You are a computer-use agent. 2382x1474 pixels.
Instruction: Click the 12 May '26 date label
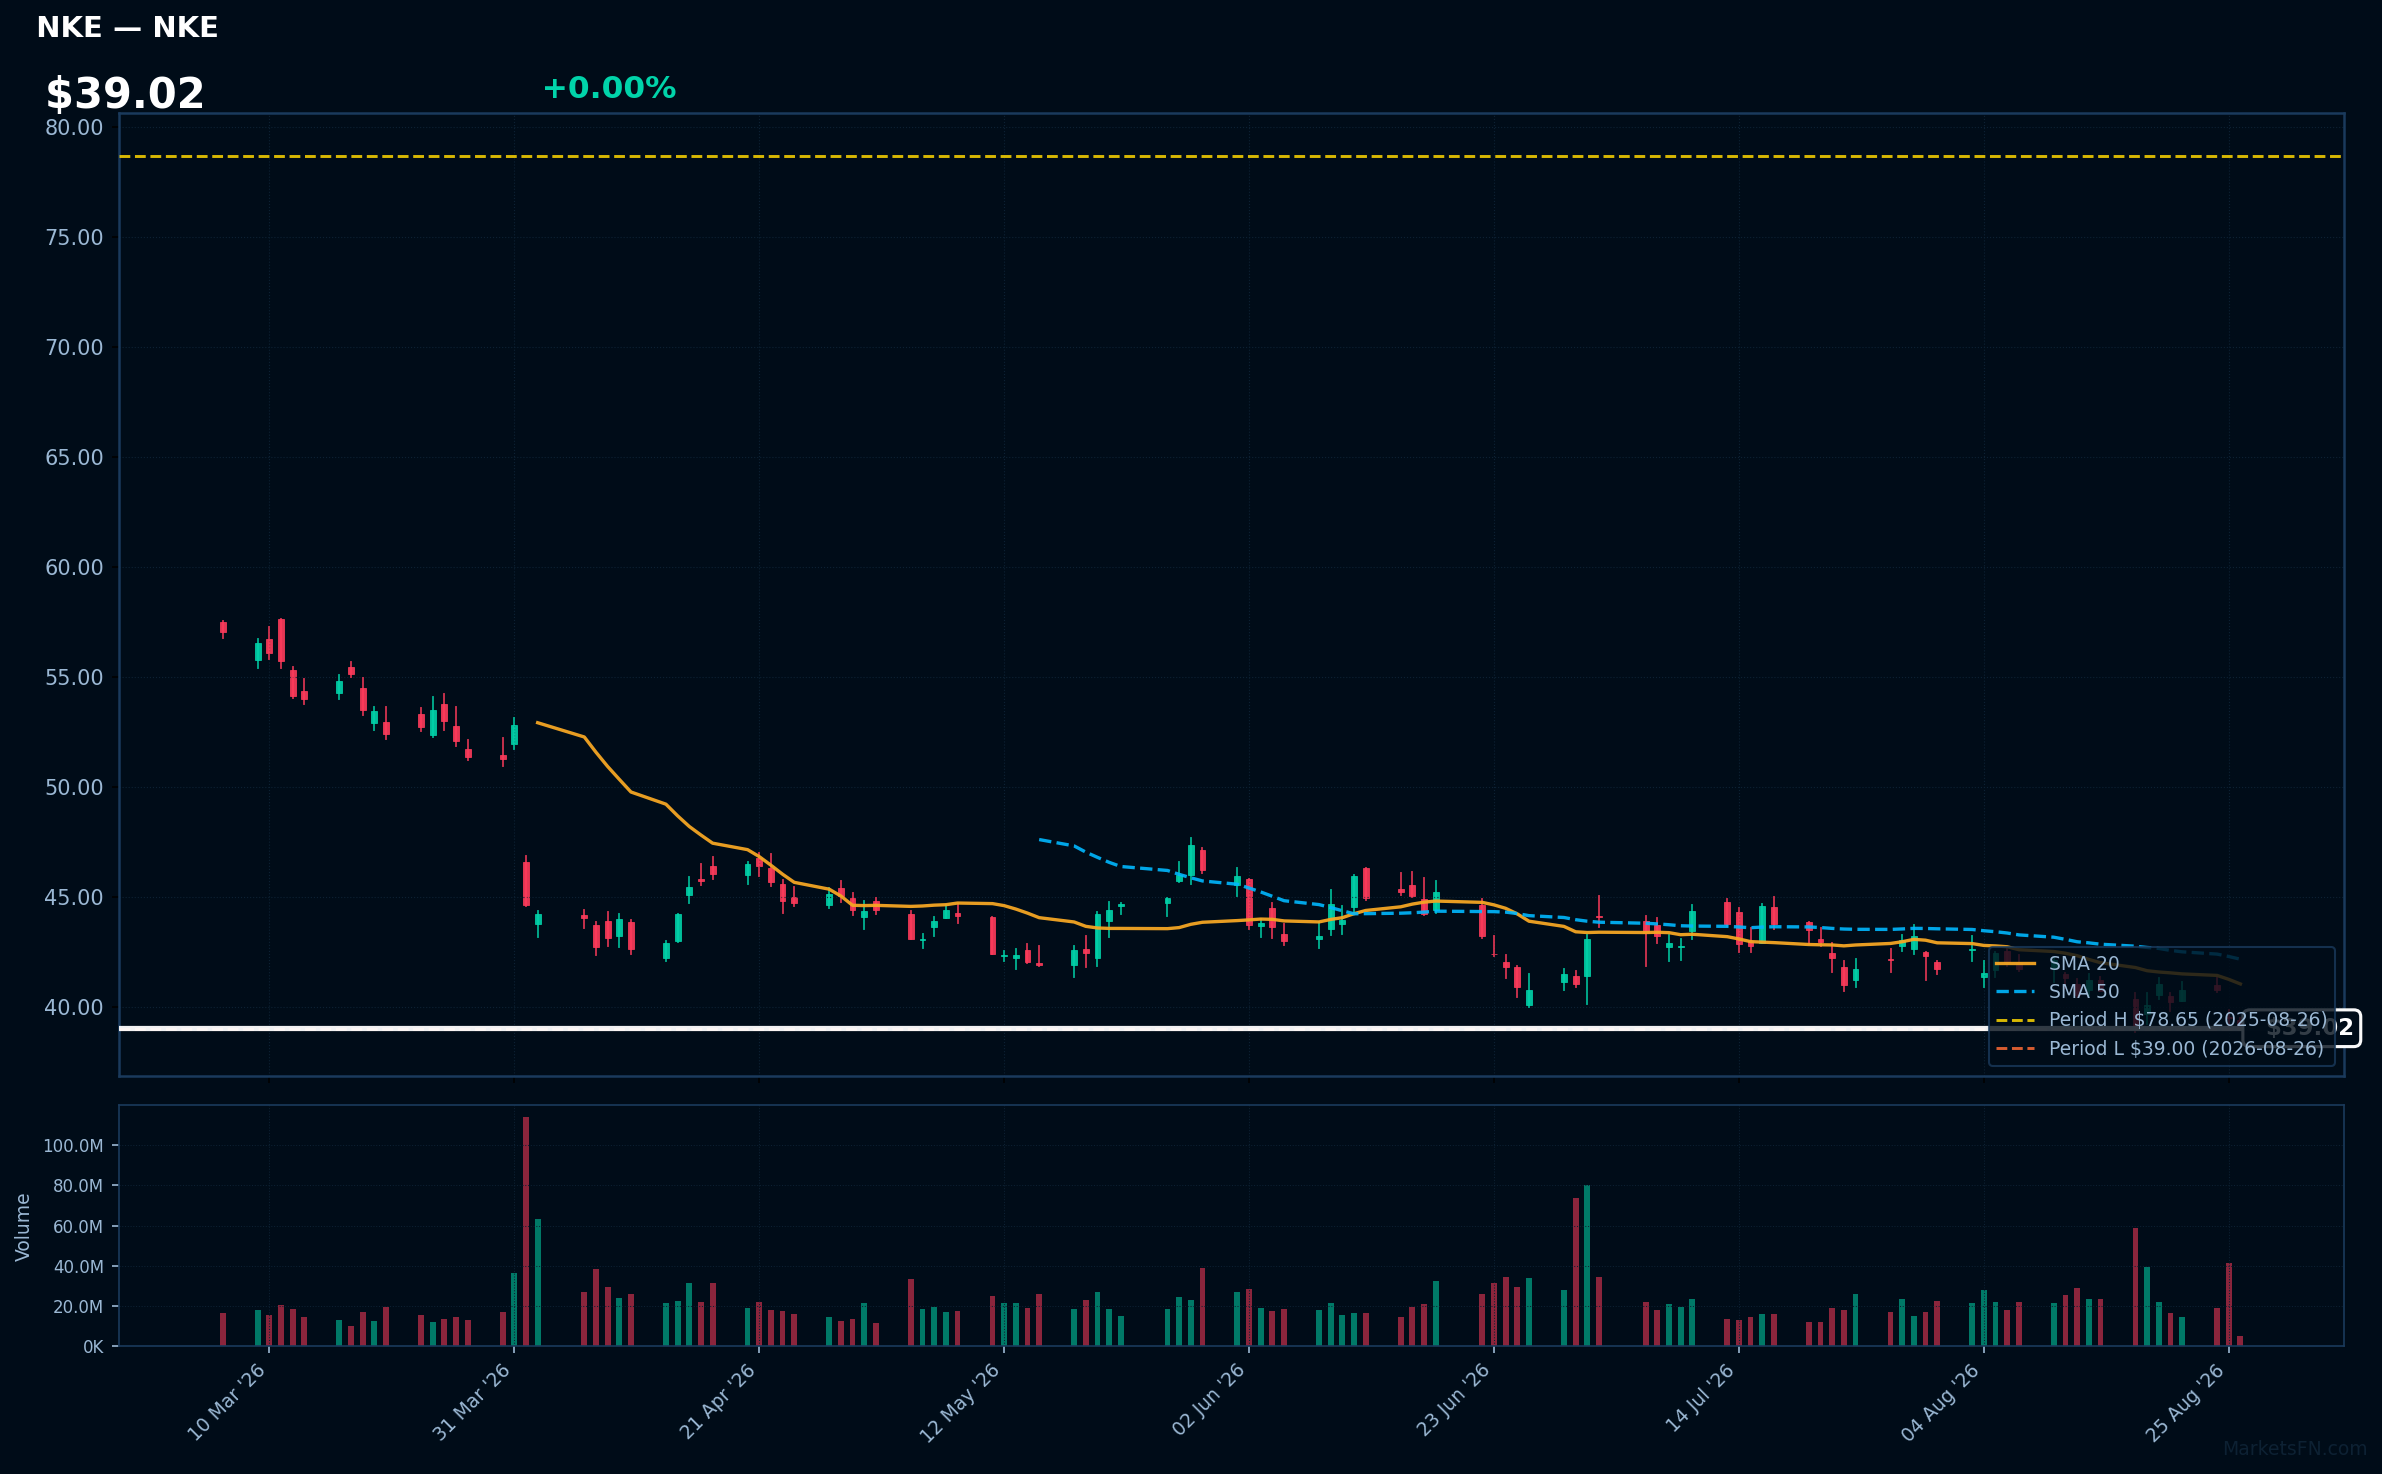960,1402
